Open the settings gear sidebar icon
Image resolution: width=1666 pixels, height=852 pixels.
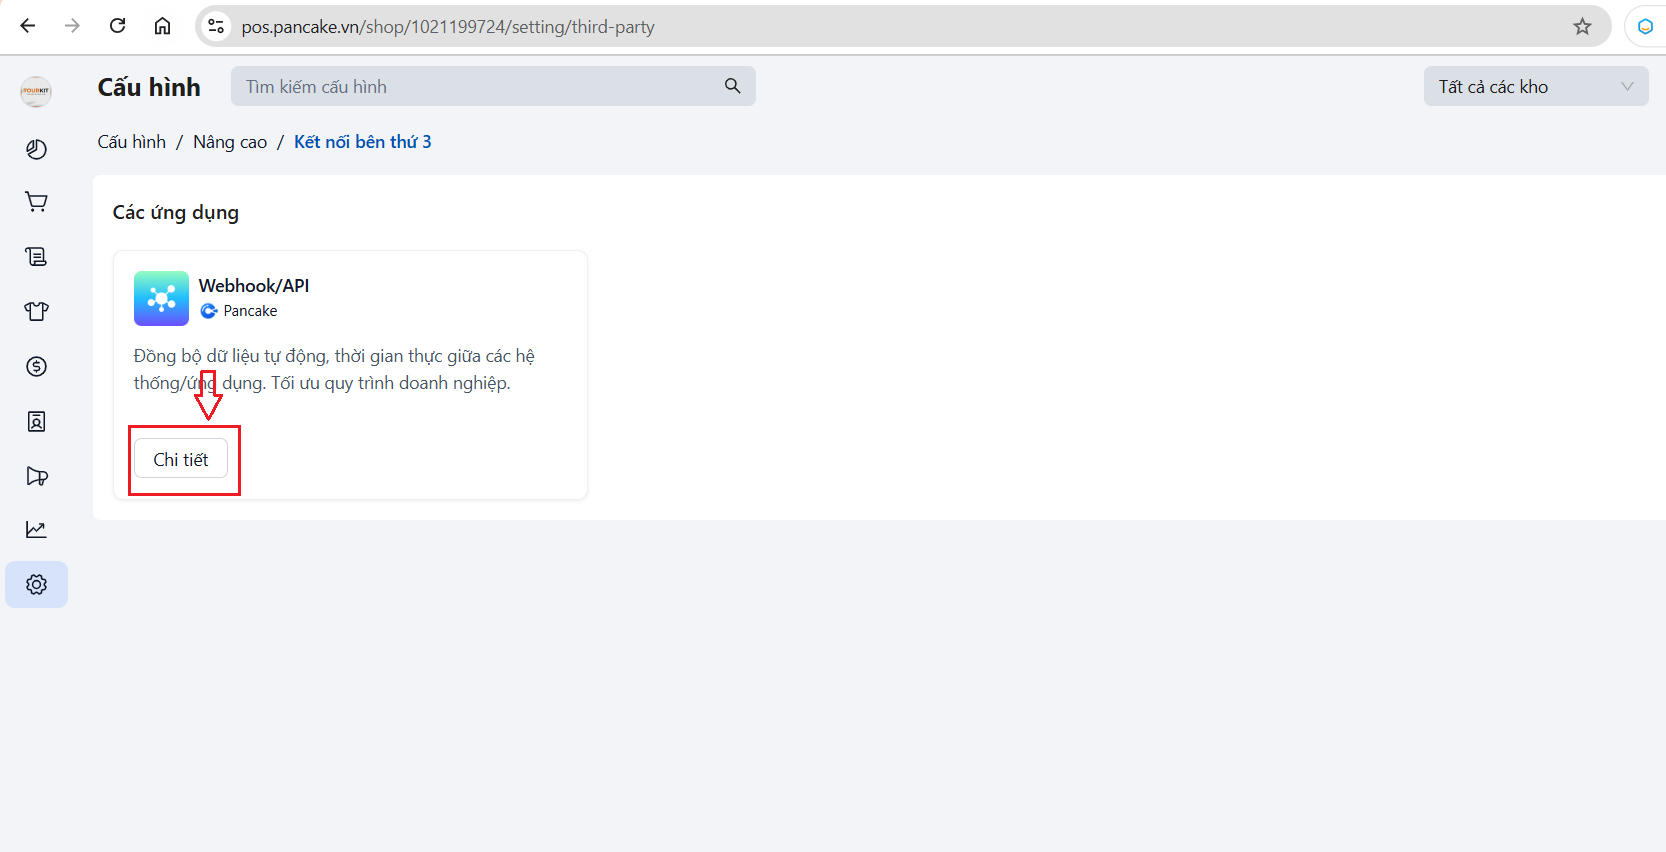(36, 584)
